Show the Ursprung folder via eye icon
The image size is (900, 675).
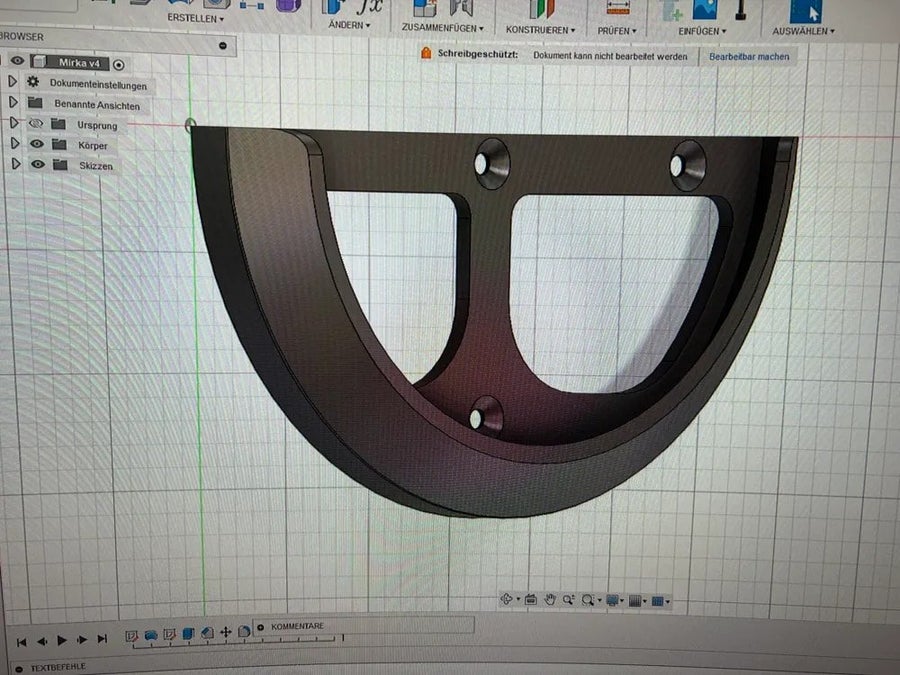pos(36,123)
